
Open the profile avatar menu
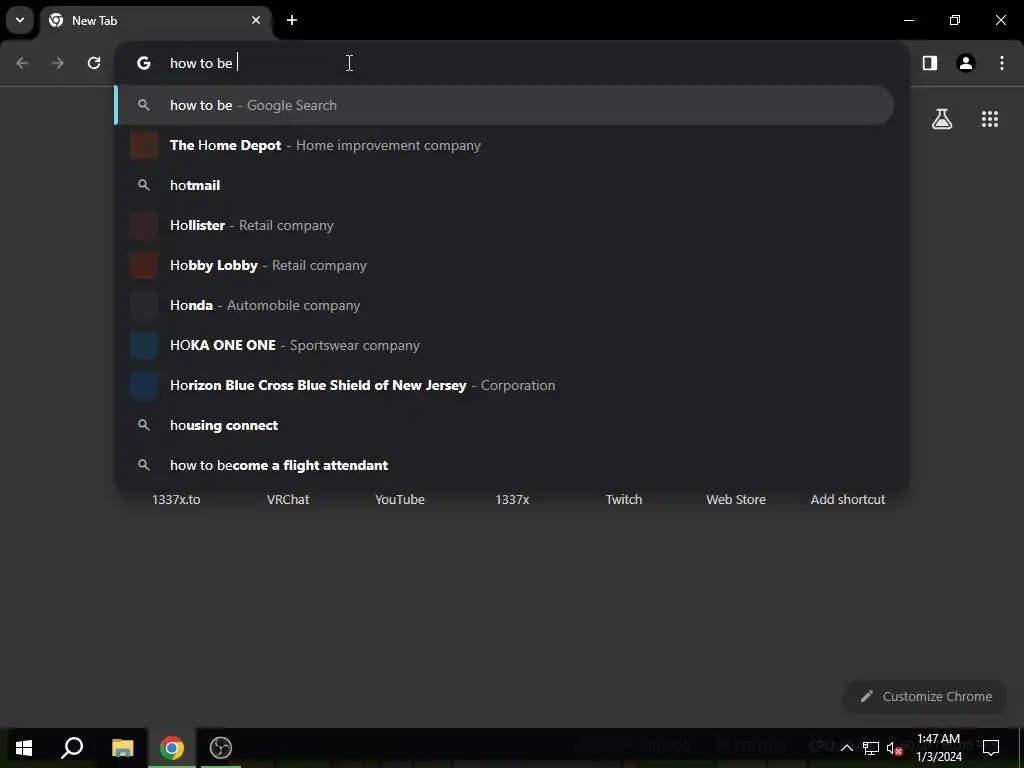966,63
